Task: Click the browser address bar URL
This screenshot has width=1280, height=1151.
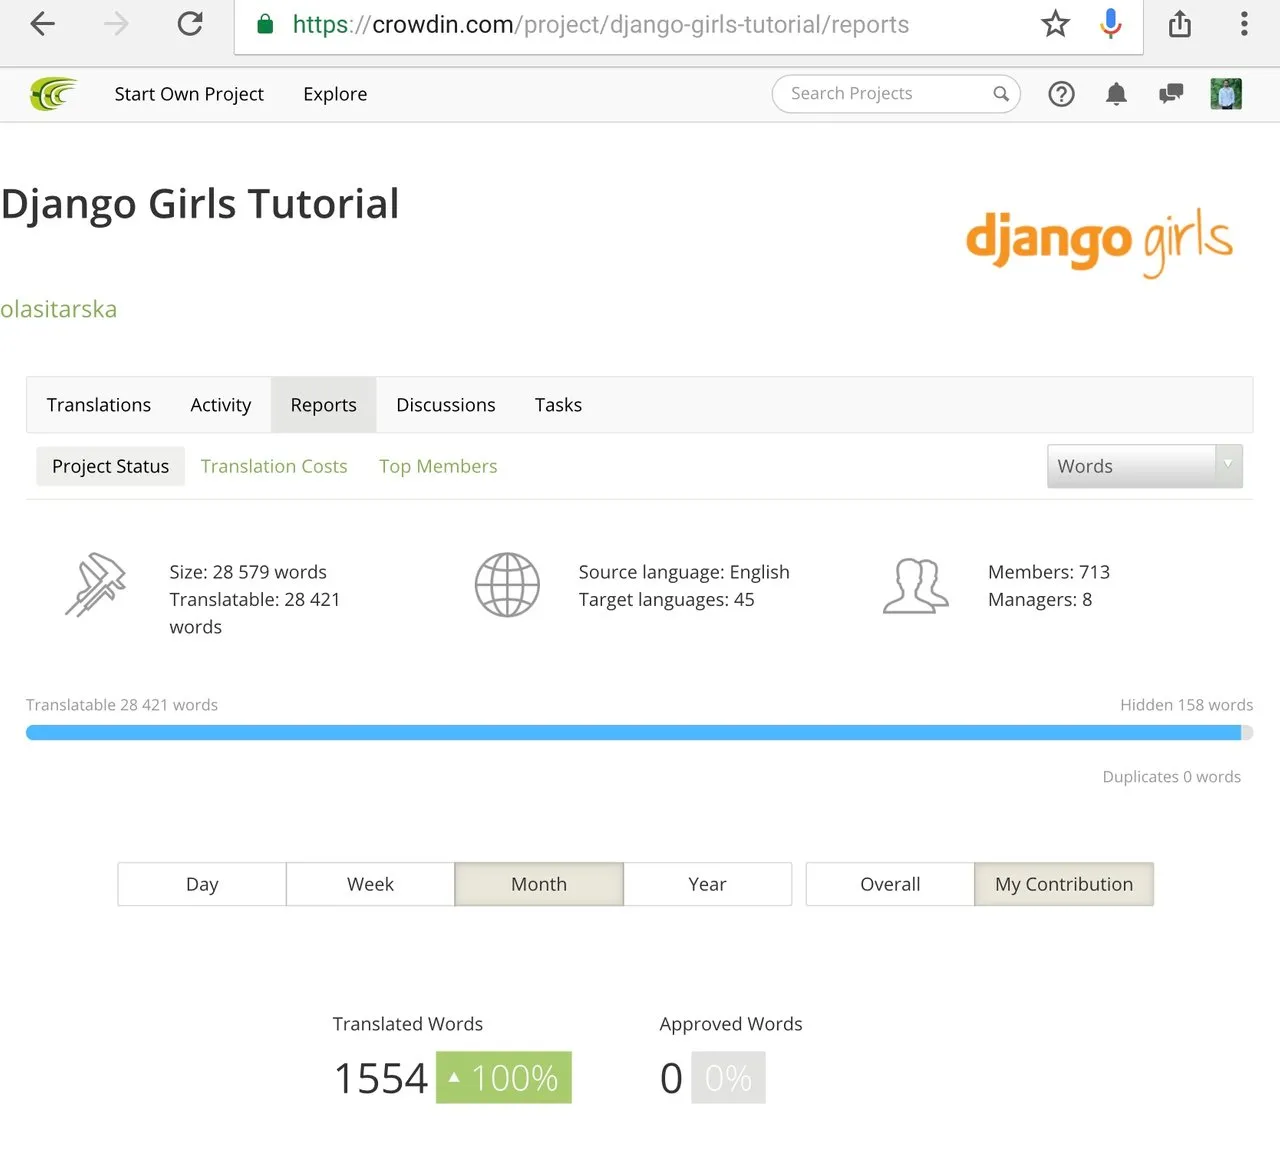Action: tap(600, 24)
